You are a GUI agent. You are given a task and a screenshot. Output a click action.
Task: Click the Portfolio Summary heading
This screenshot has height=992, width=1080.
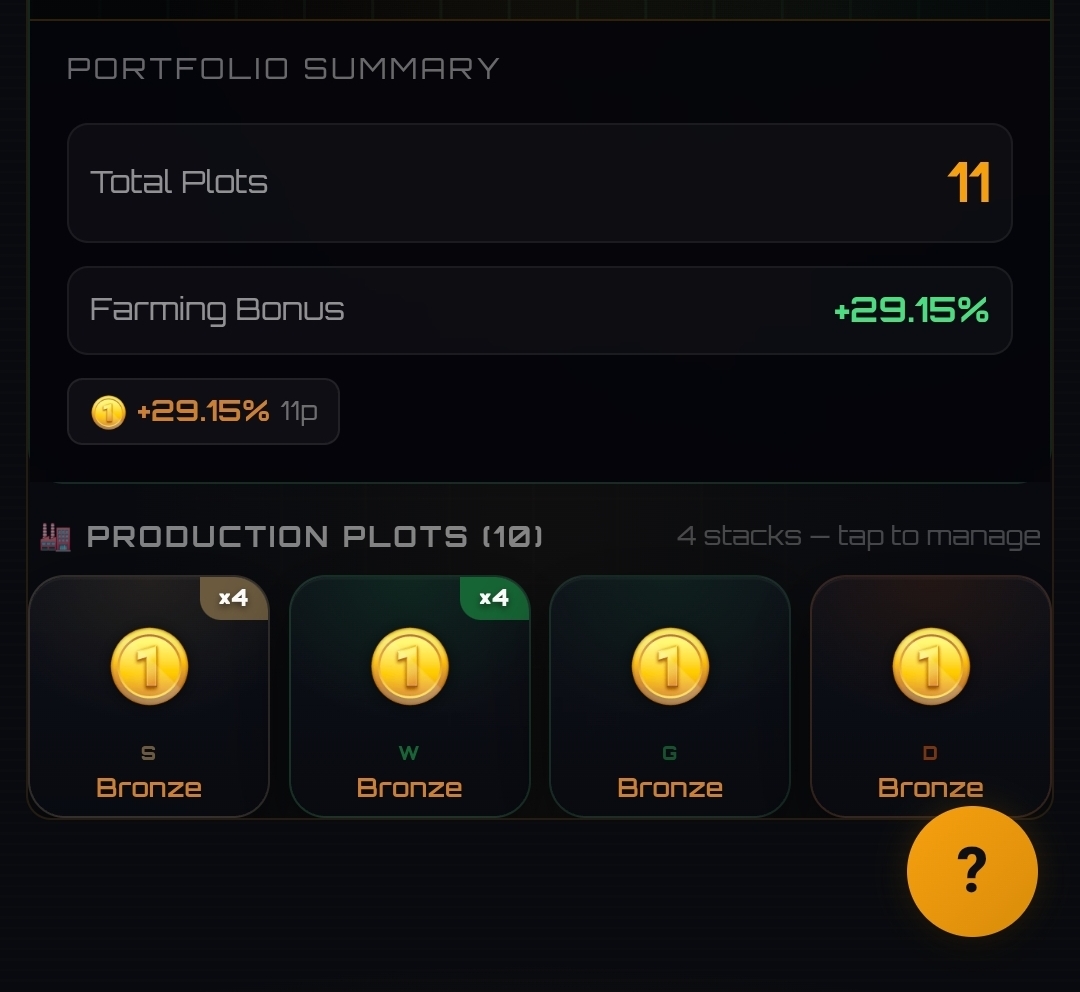click(283, 68)
